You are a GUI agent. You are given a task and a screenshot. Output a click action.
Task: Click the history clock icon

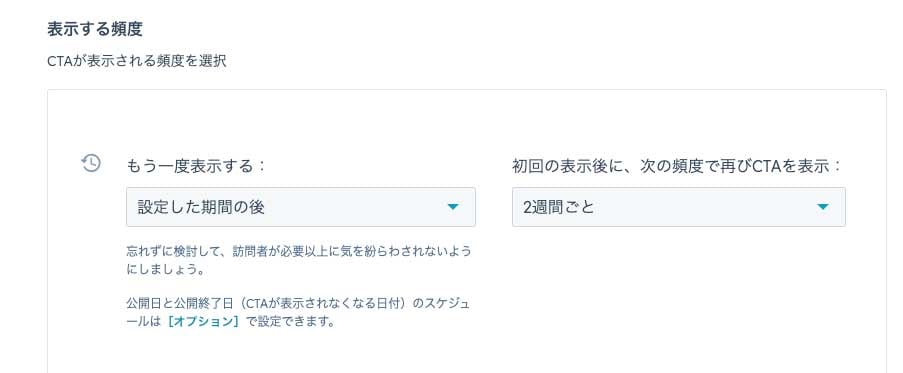(91, 163)
